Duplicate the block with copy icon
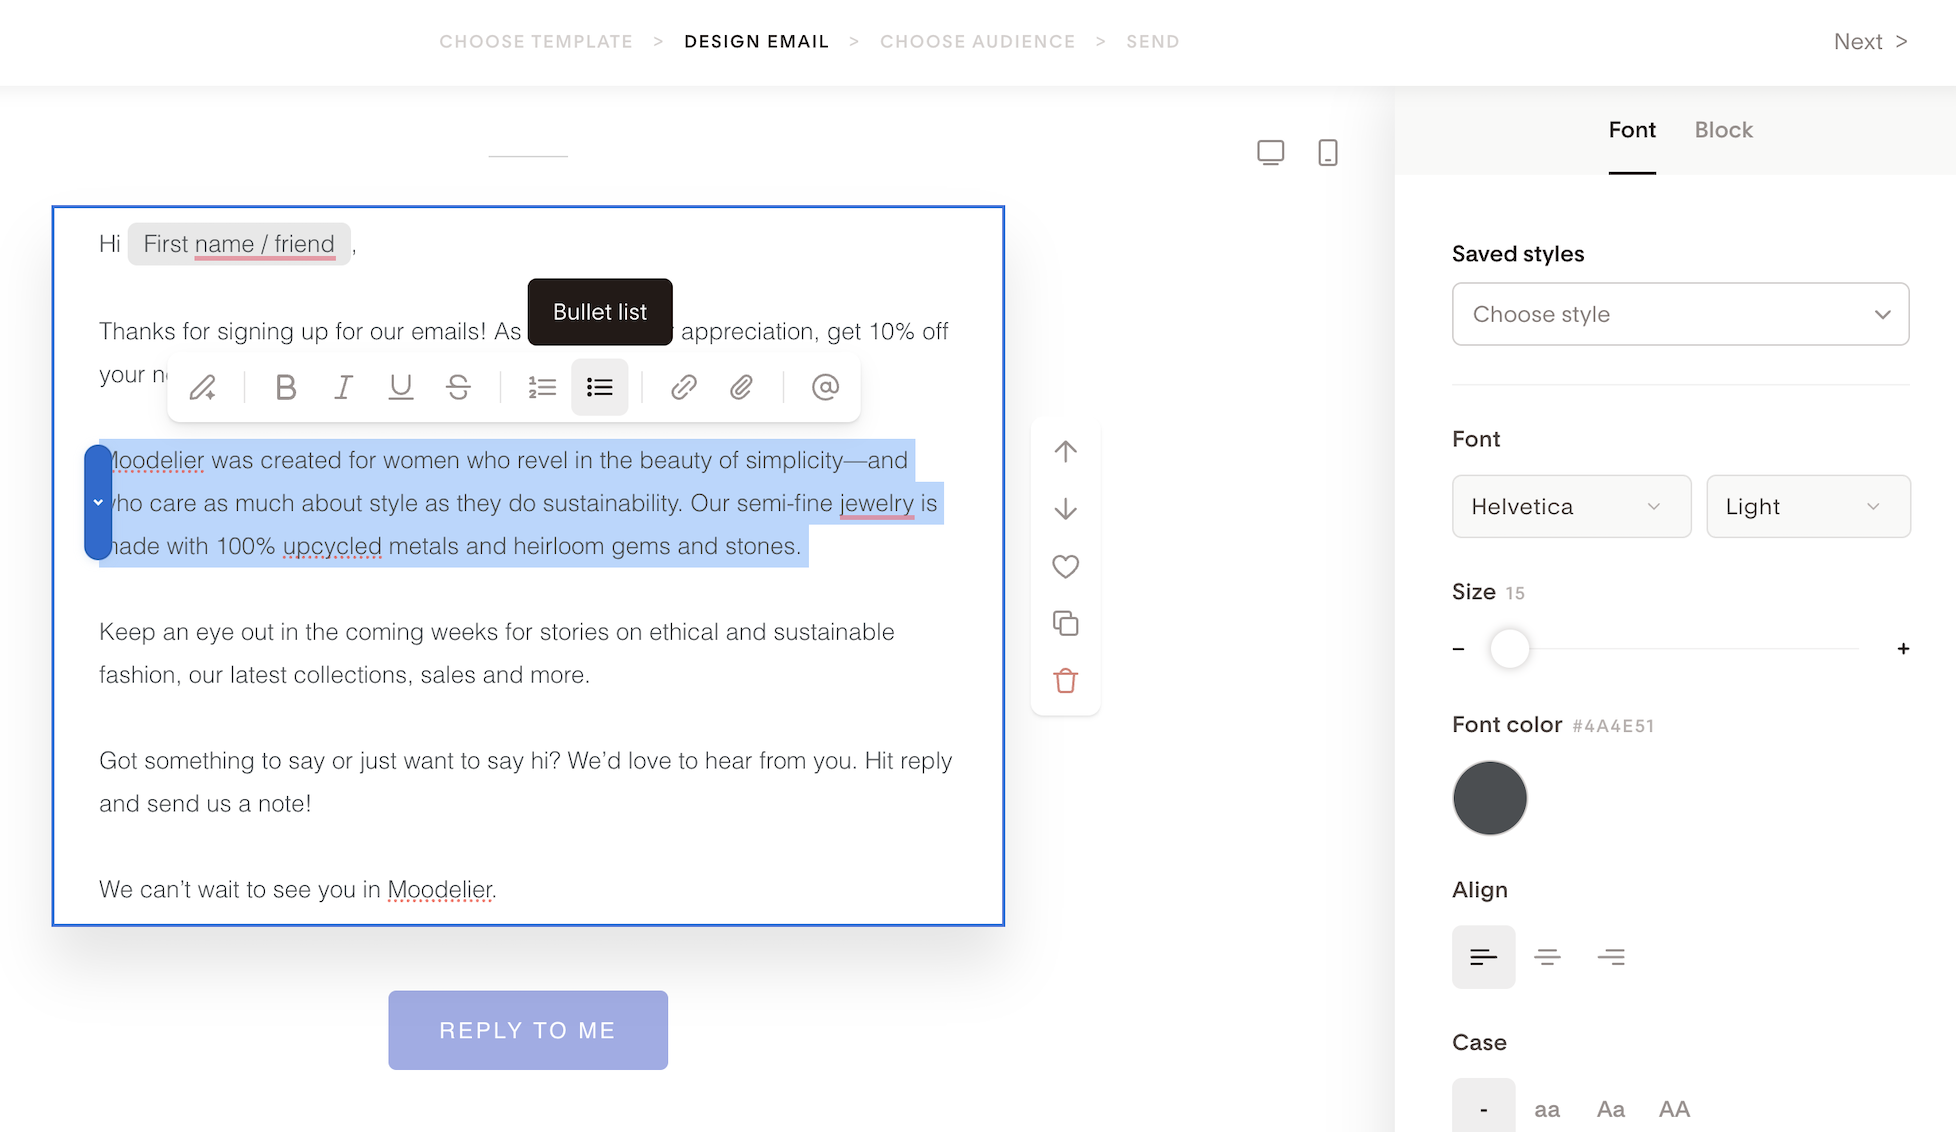This screenshot has height=1132, width=1956. 1065,624
